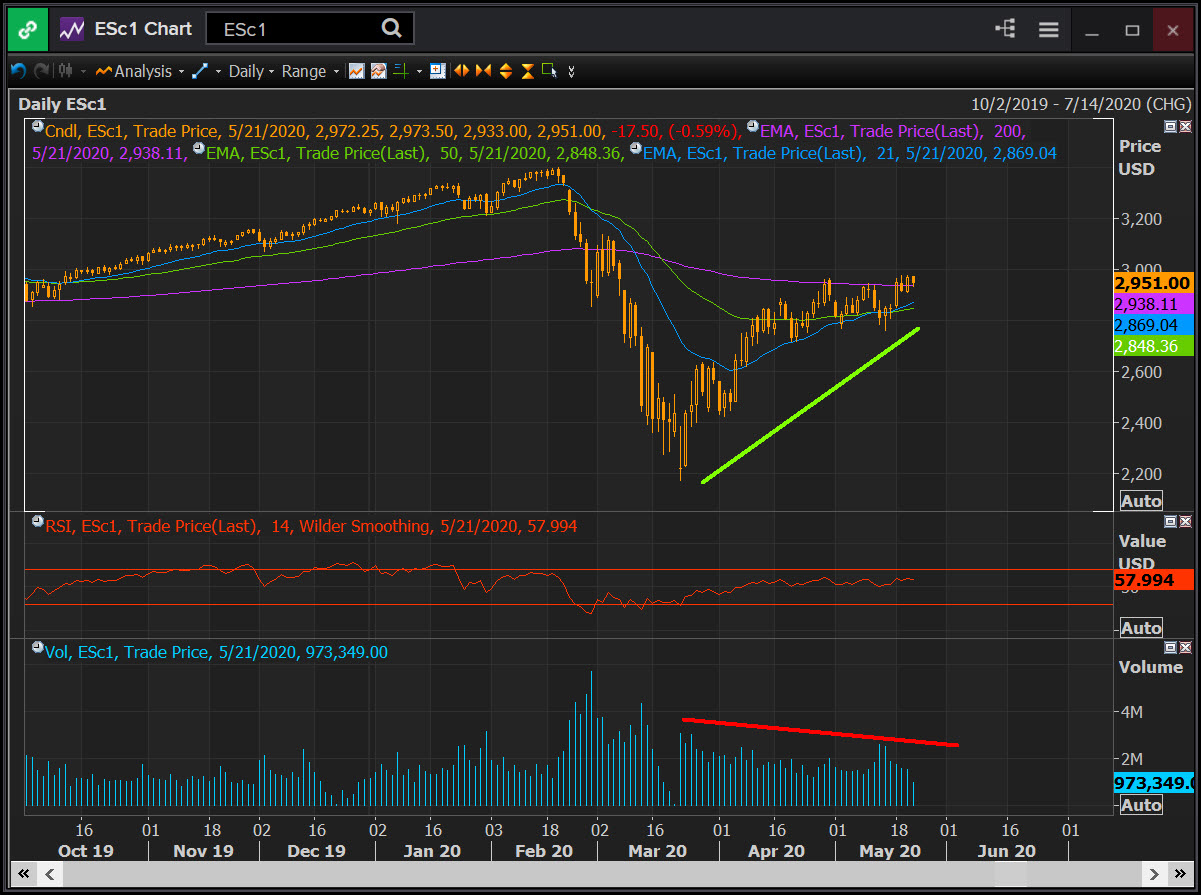Click the Daily ESc1 chart title

point(62,104)
